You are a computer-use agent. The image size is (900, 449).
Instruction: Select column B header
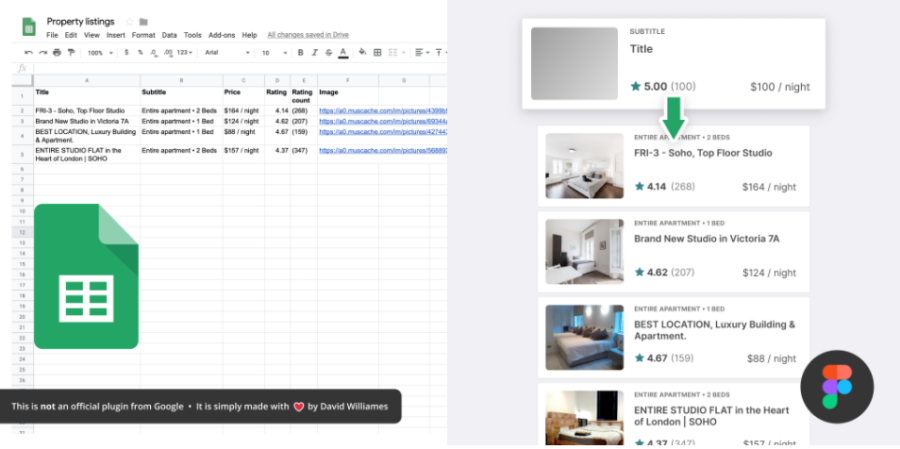[x=181, y=80]
